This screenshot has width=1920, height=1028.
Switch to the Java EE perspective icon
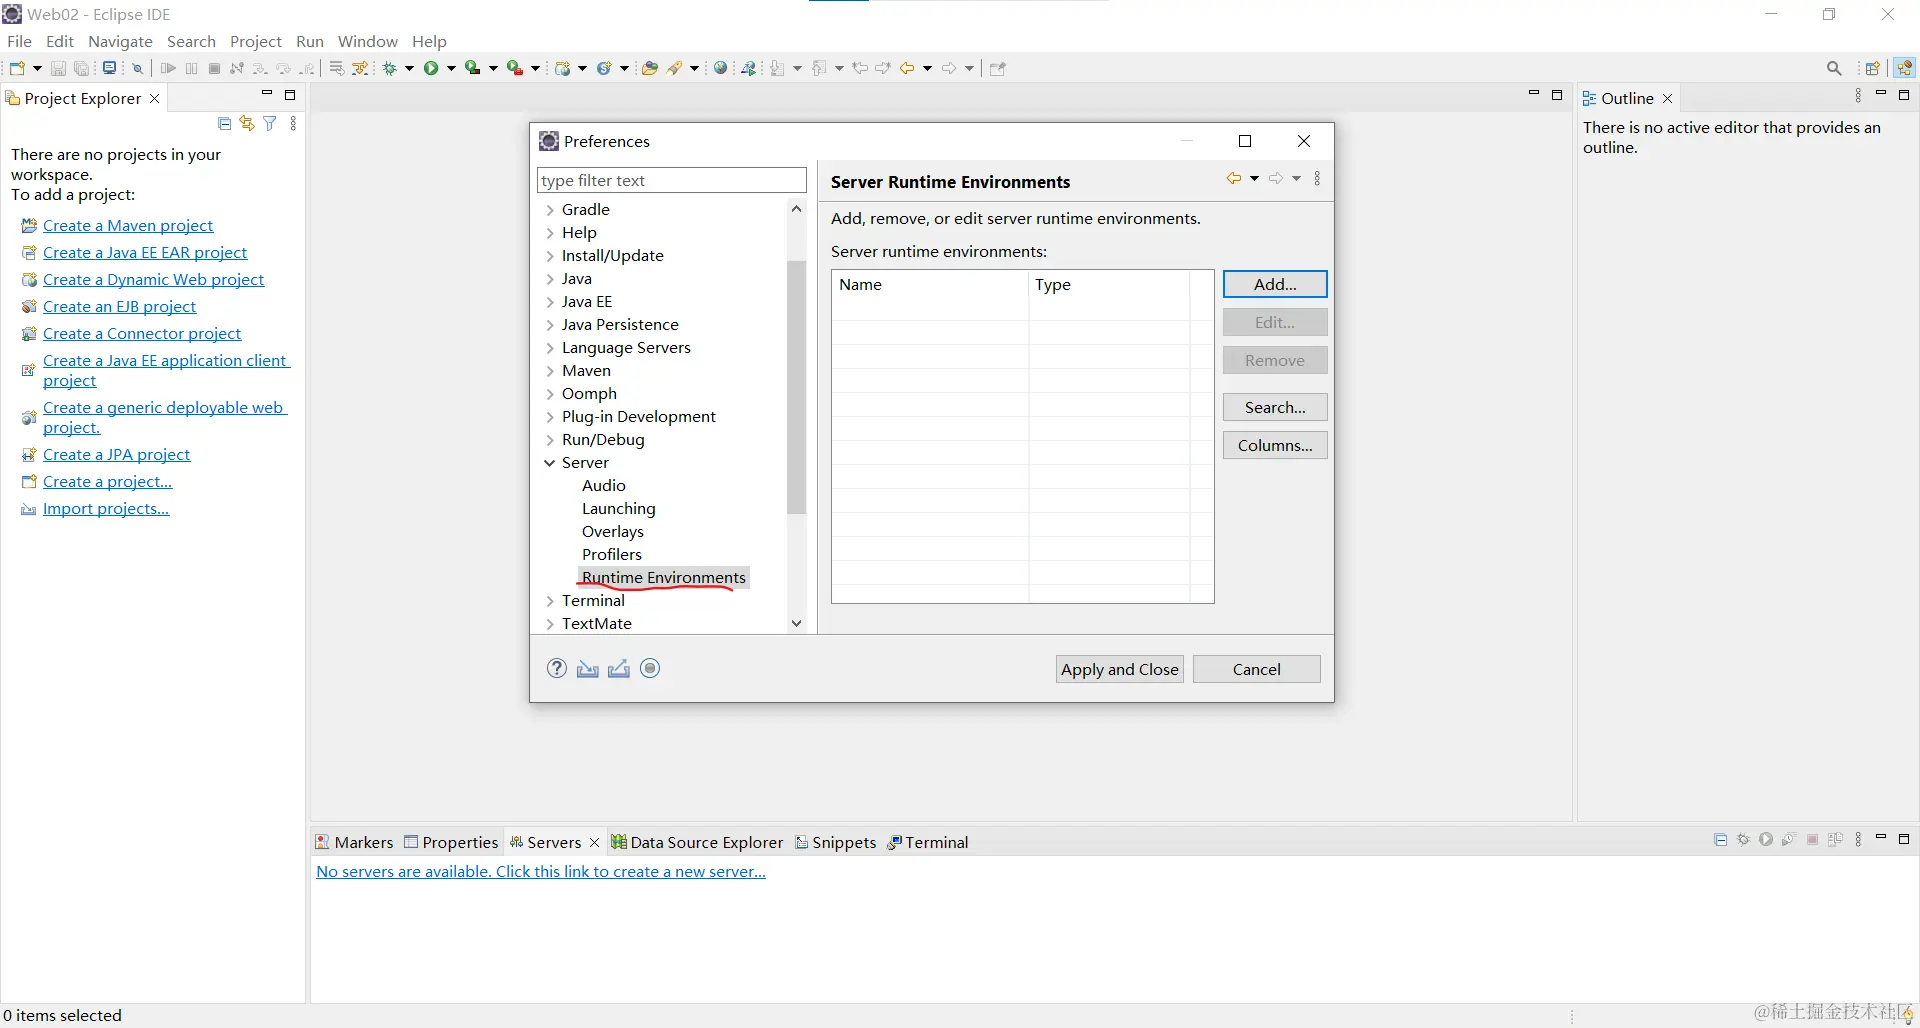1904,68
